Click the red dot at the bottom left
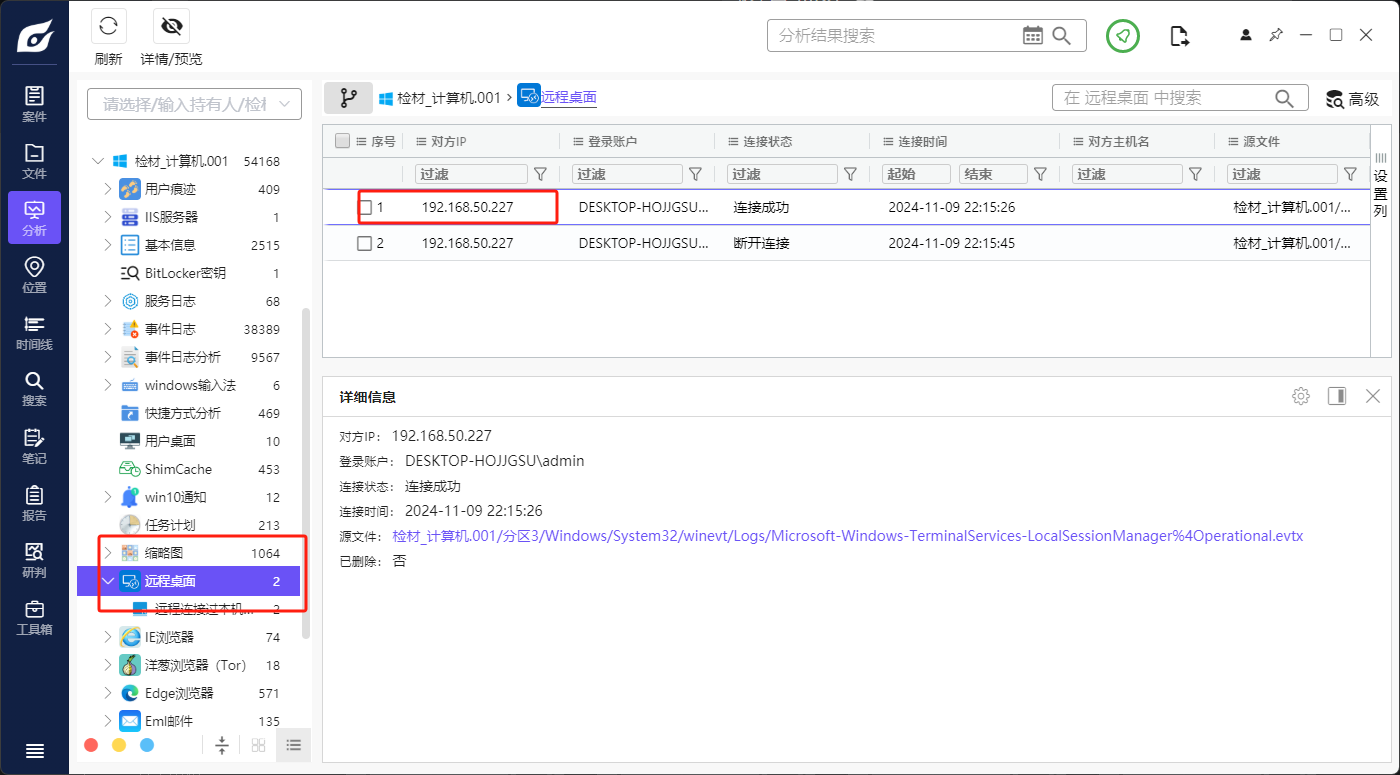 [x=91, y=745]
